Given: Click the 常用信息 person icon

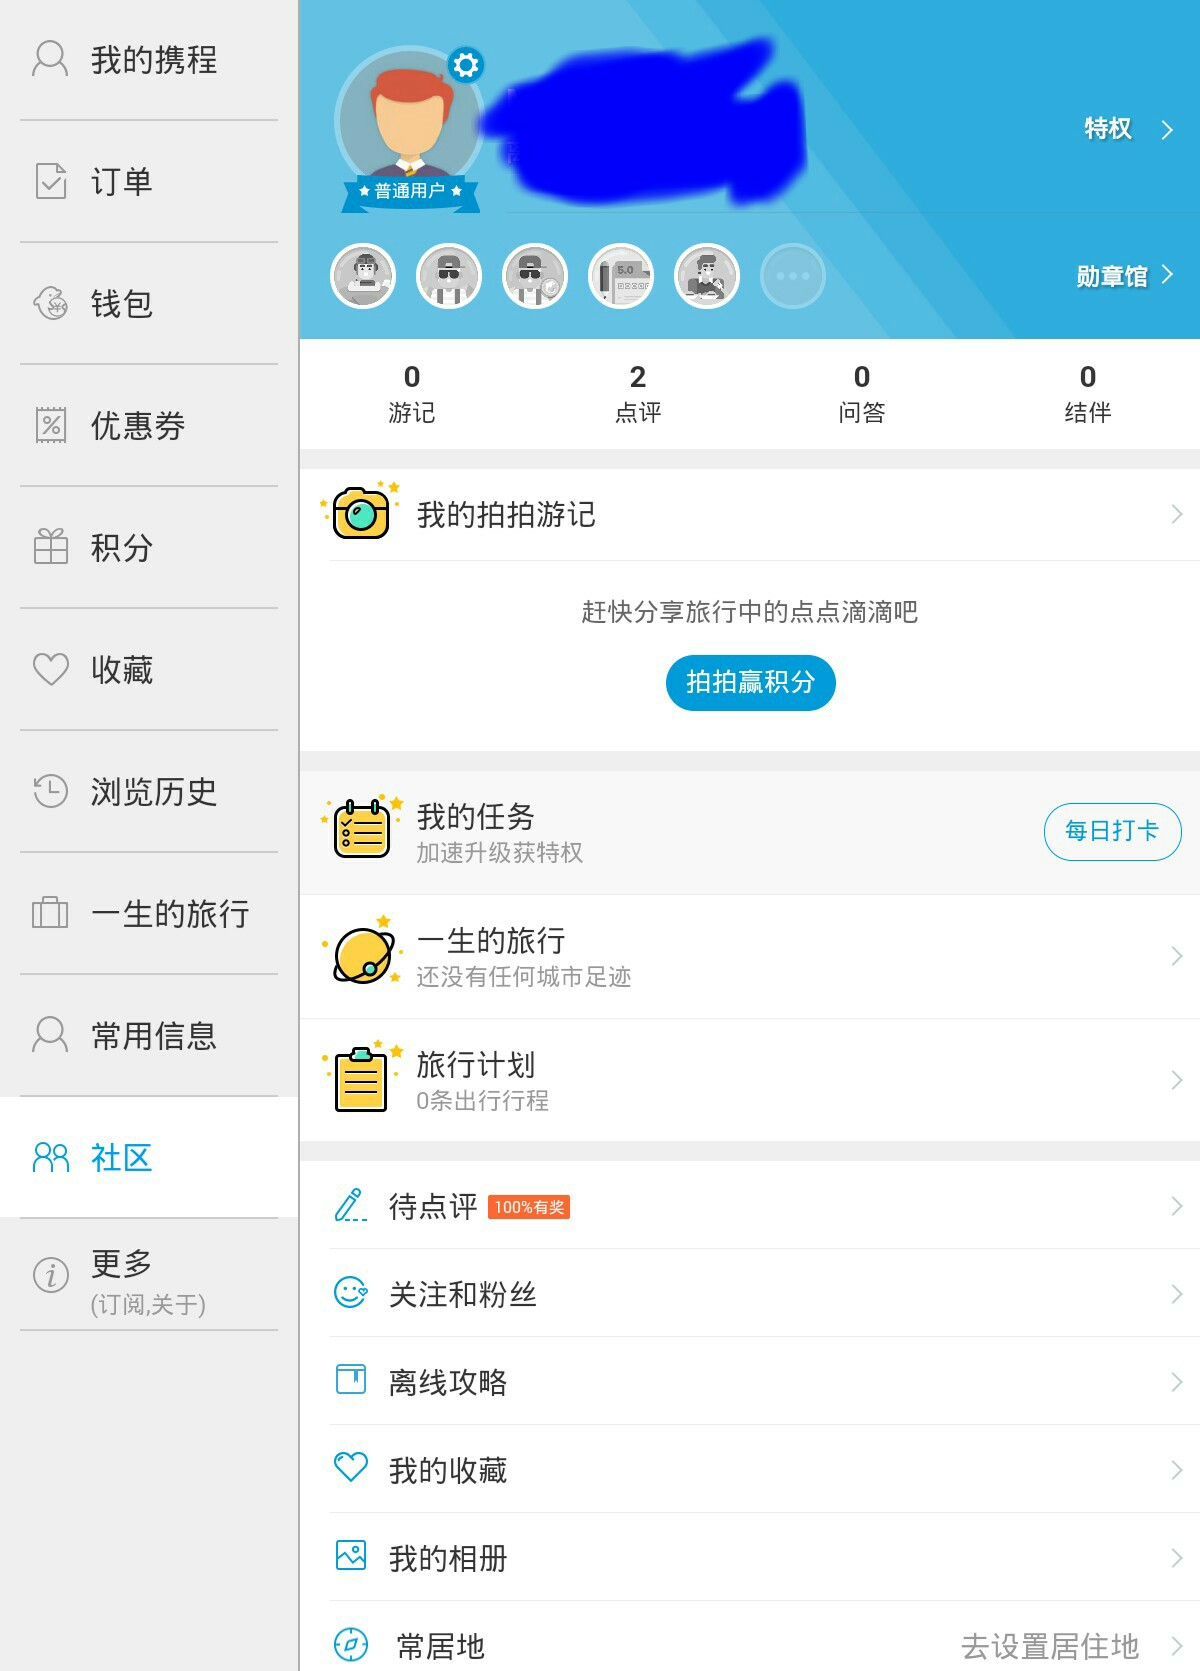Looking at the screenshot, I should pyautogui.click(x=50, y=1035).
